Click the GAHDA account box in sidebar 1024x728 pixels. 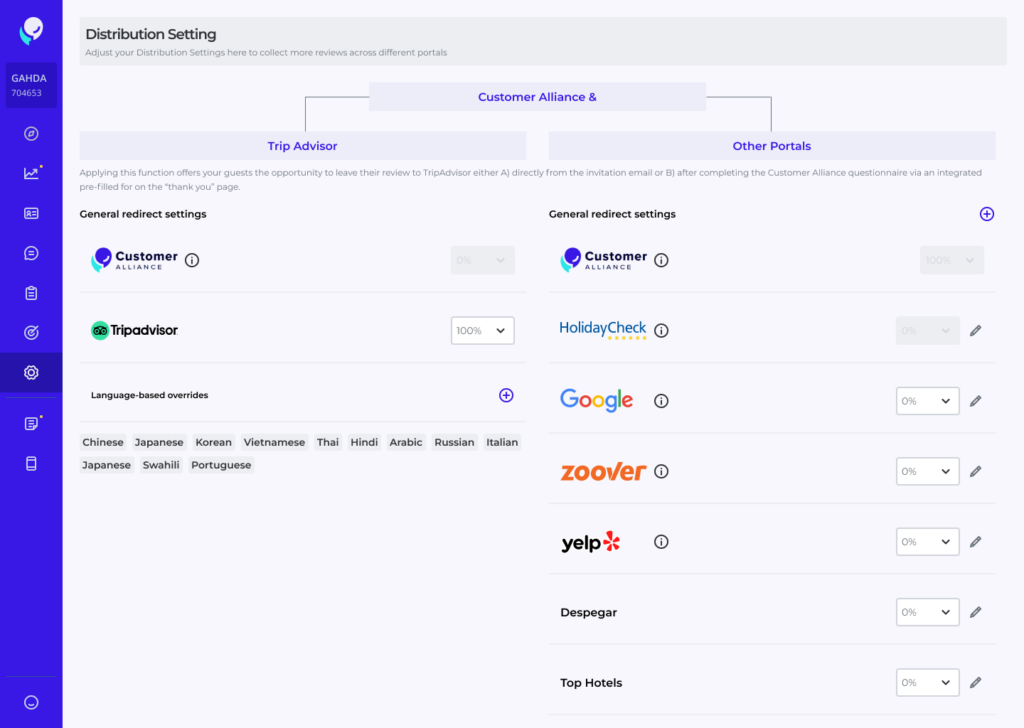point(31,85)
